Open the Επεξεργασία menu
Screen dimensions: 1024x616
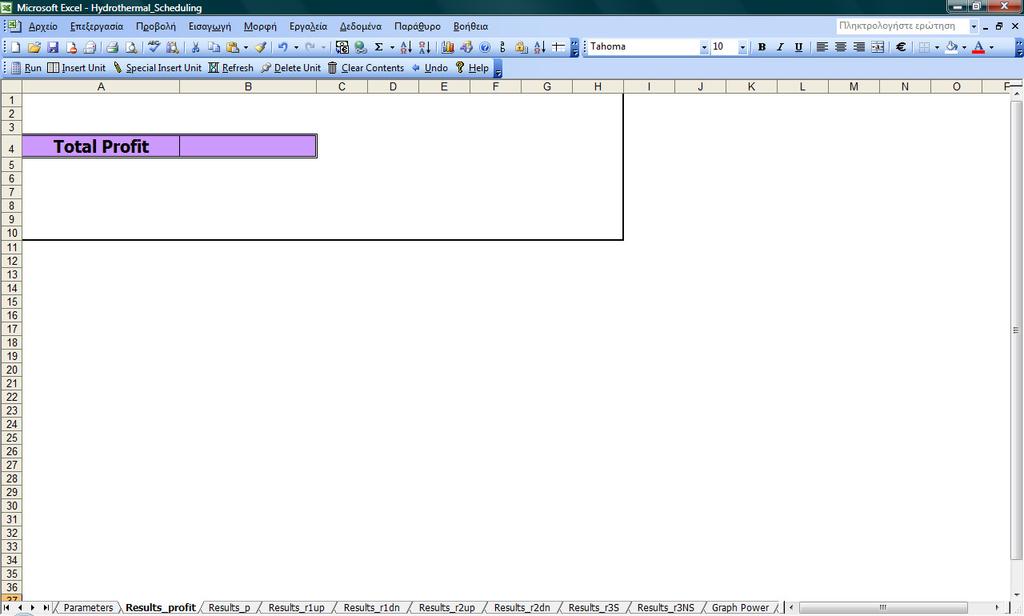pyautogui.click(x=97, y=26)
